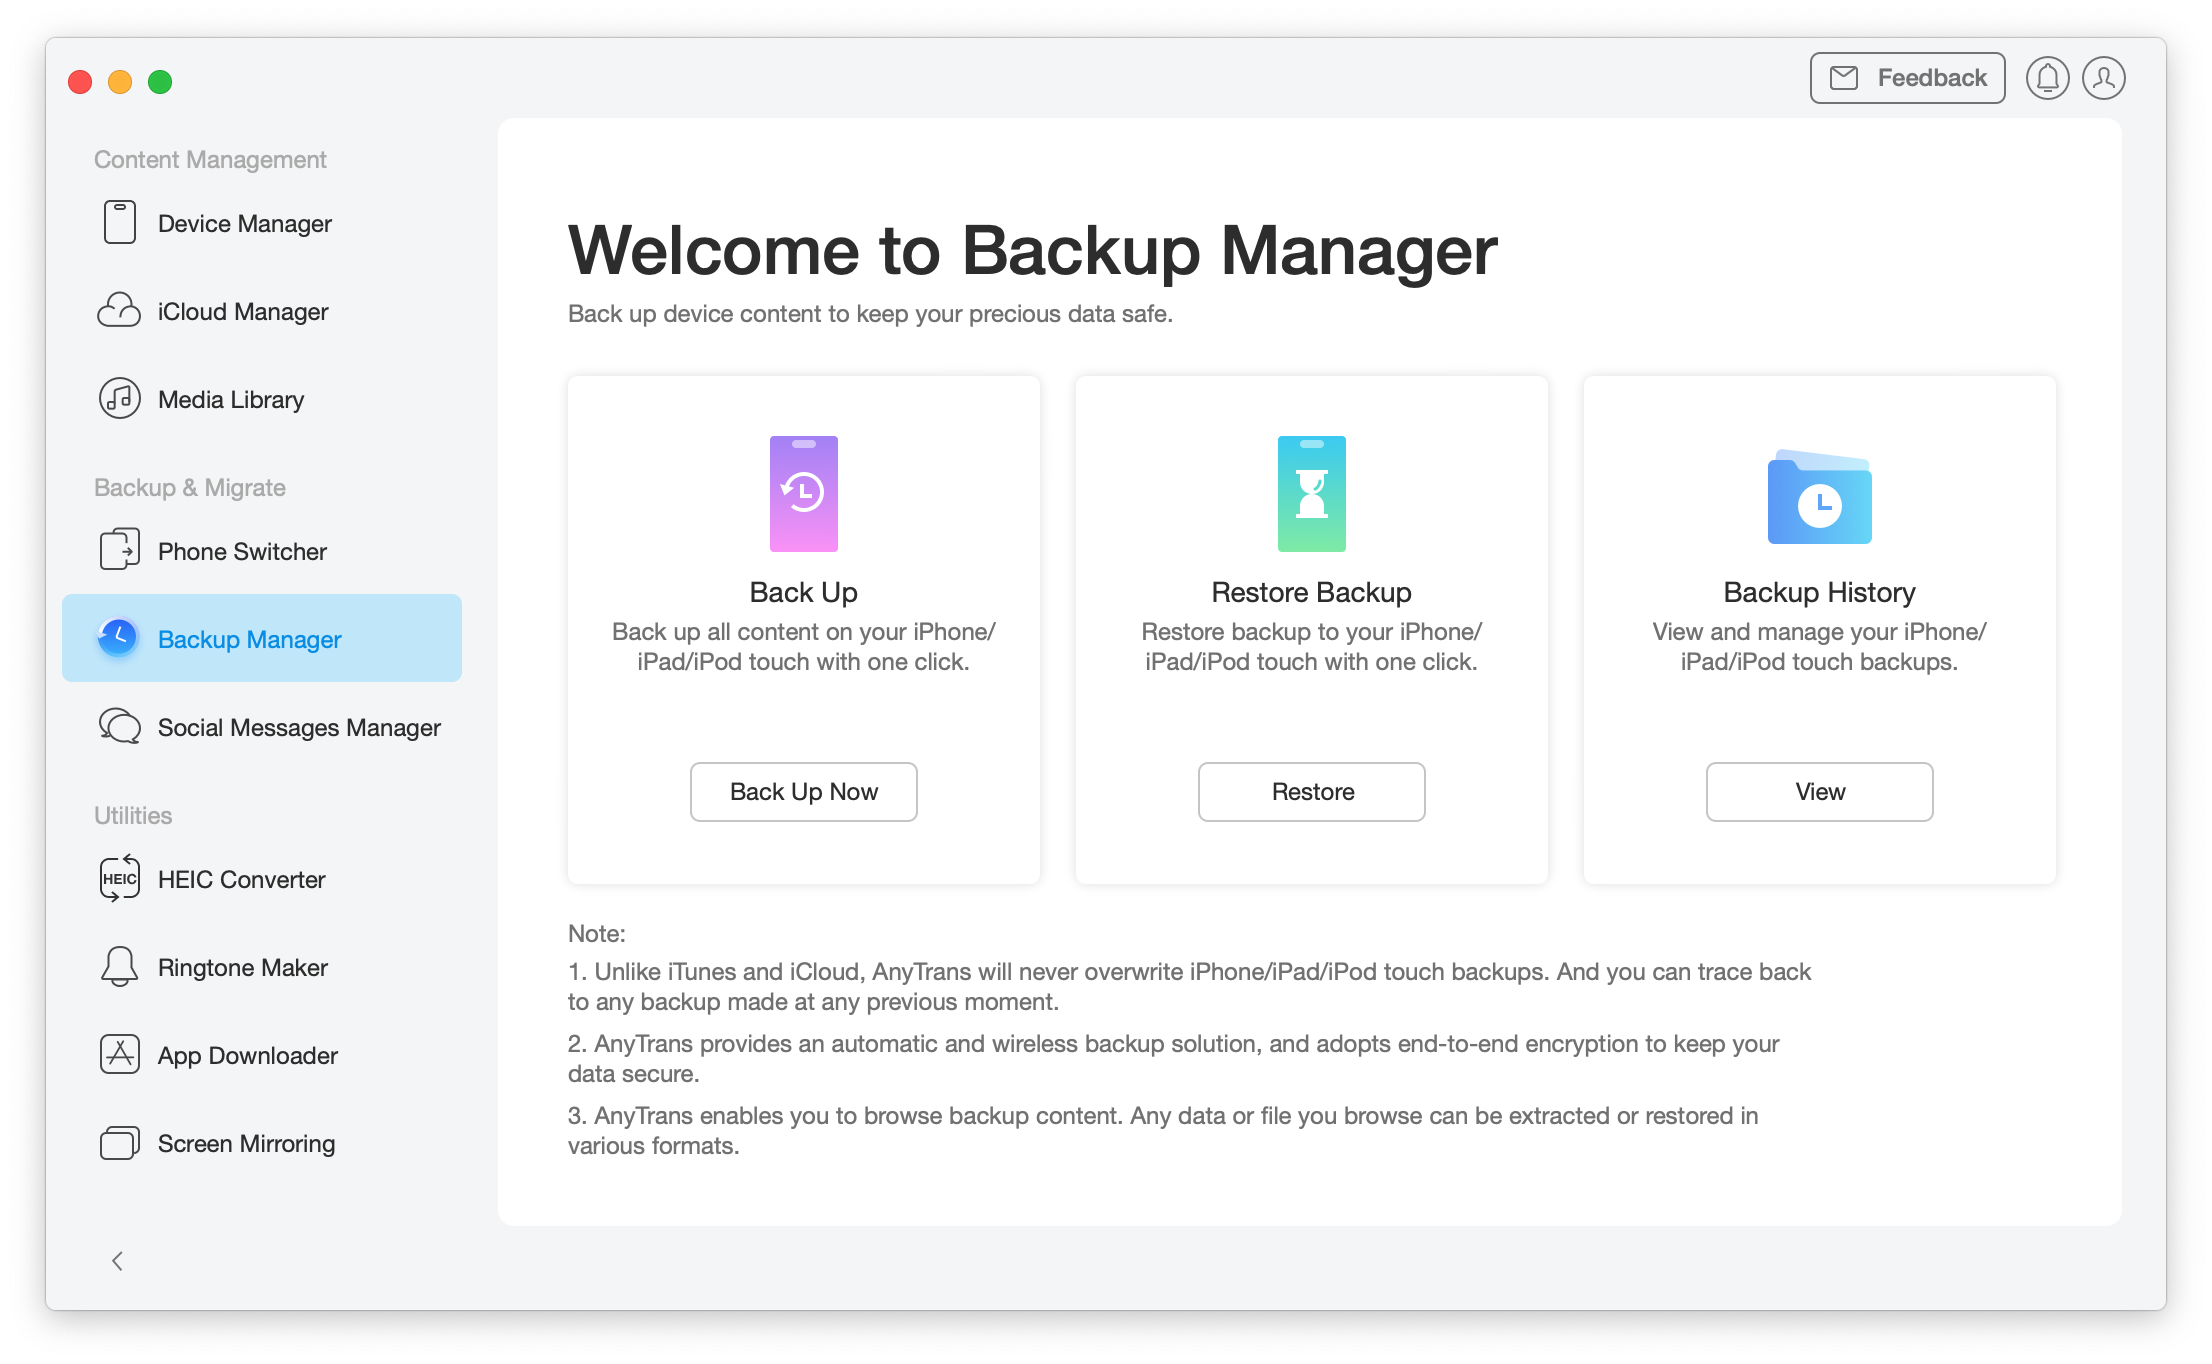Open notifications via the bell icon
Screen dimensions: 2212x1364
click(2047, 78)
